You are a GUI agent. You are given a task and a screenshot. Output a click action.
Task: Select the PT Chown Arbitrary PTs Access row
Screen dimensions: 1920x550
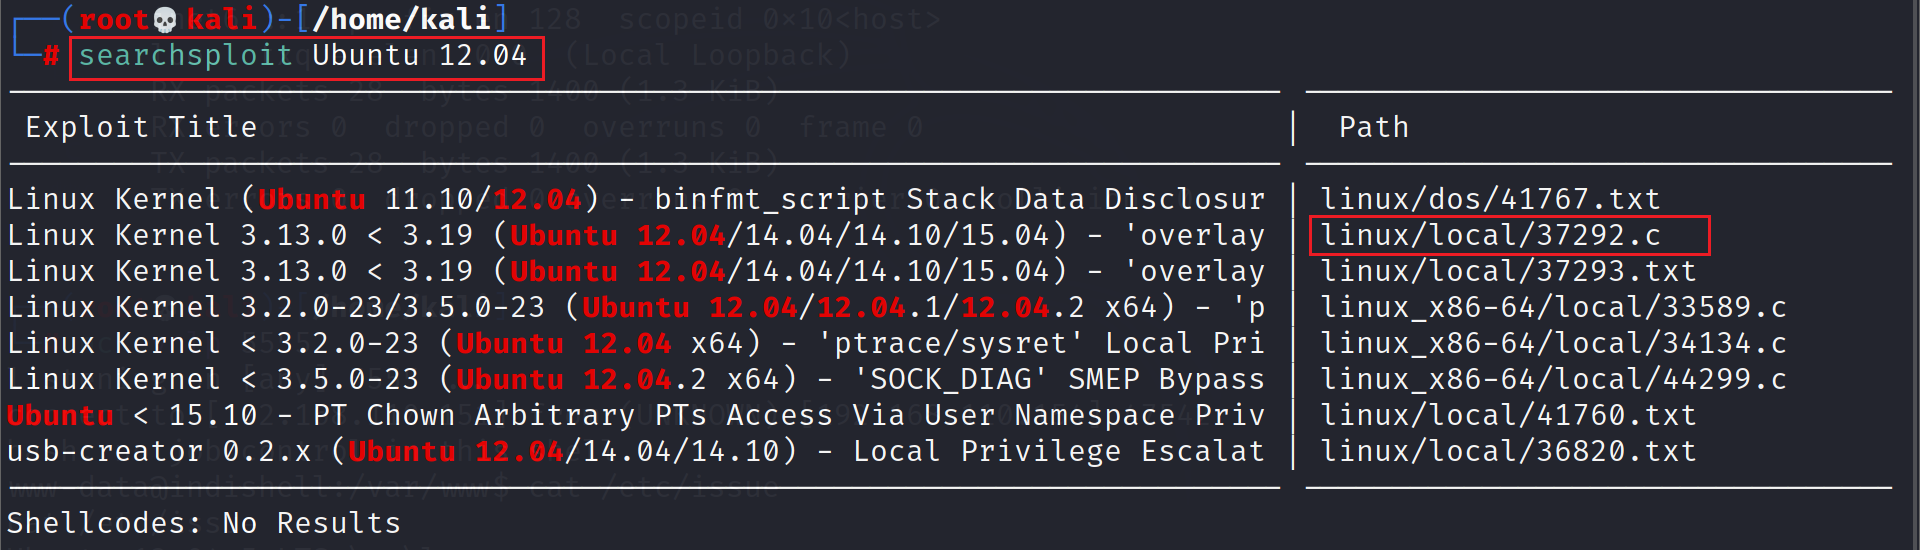[636, 415]
